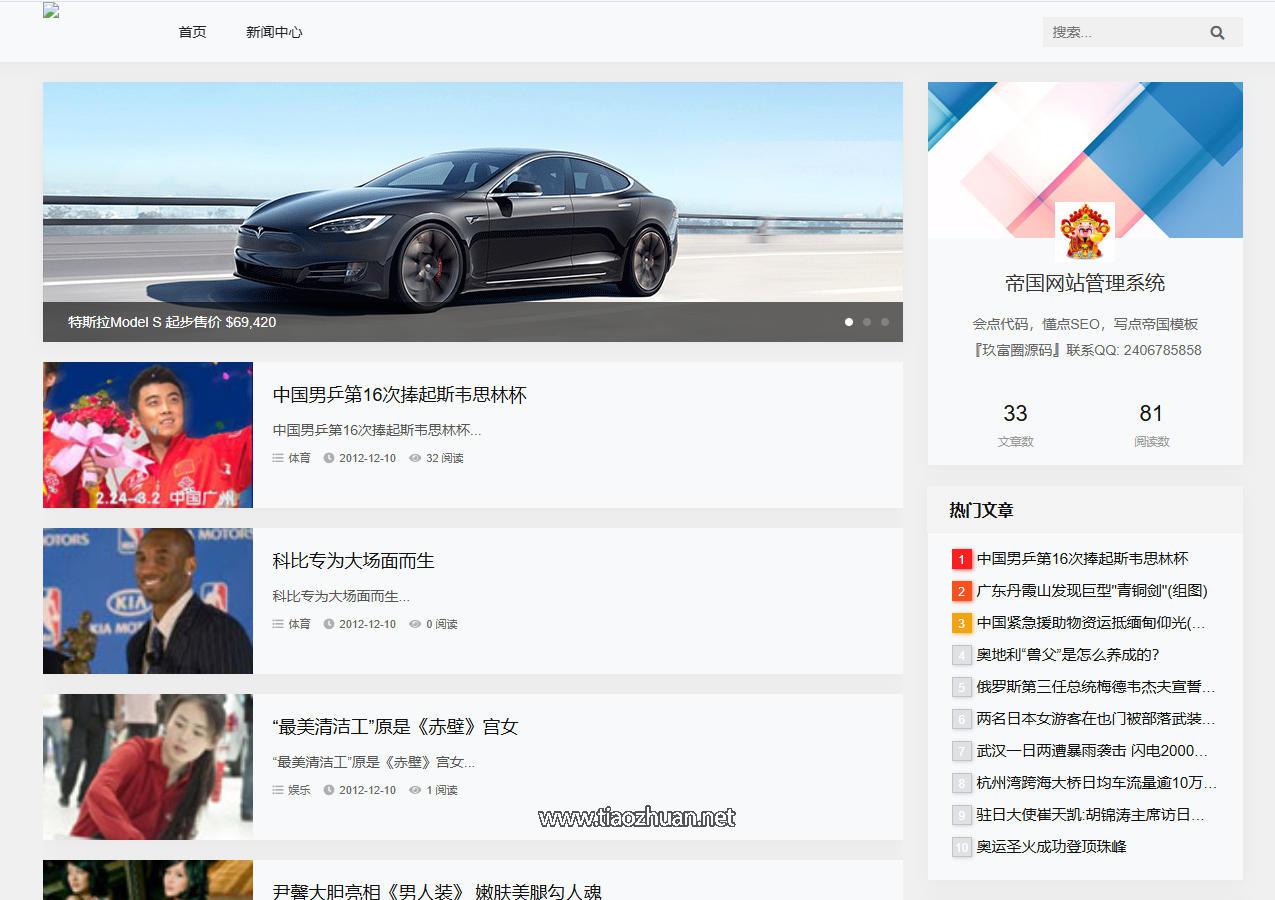Click the 热门文章 heading
This screenshot has height=900, width=1275.
pos(981,510)
